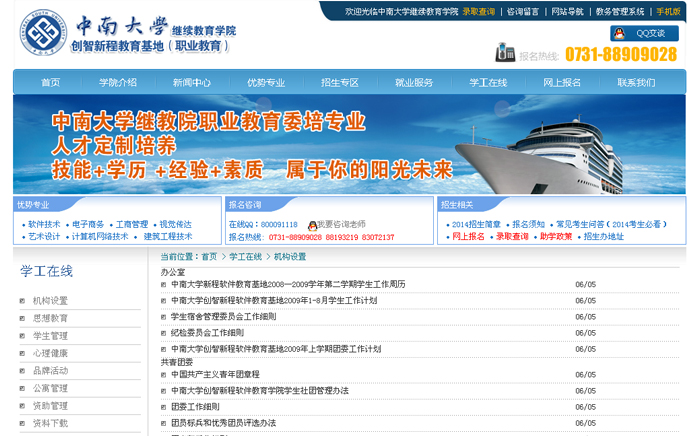697x436 pixels.
Task: Open 录取查询 in the top bar
Action: (478, 12)
